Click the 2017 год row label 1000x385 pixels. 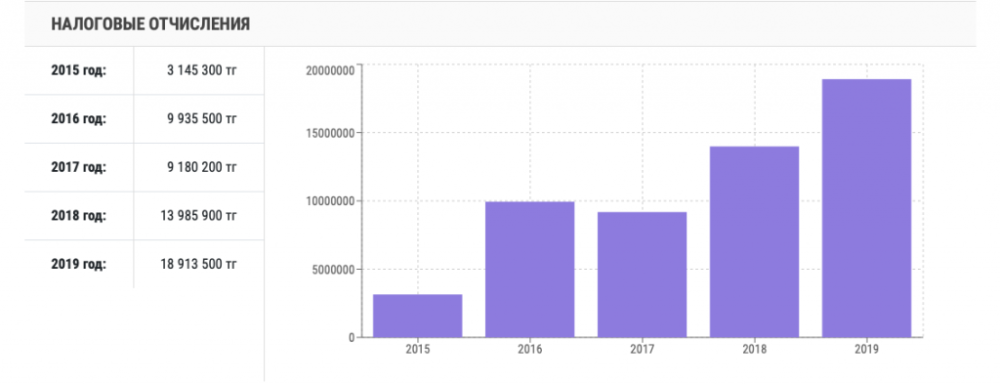[78, 167]
